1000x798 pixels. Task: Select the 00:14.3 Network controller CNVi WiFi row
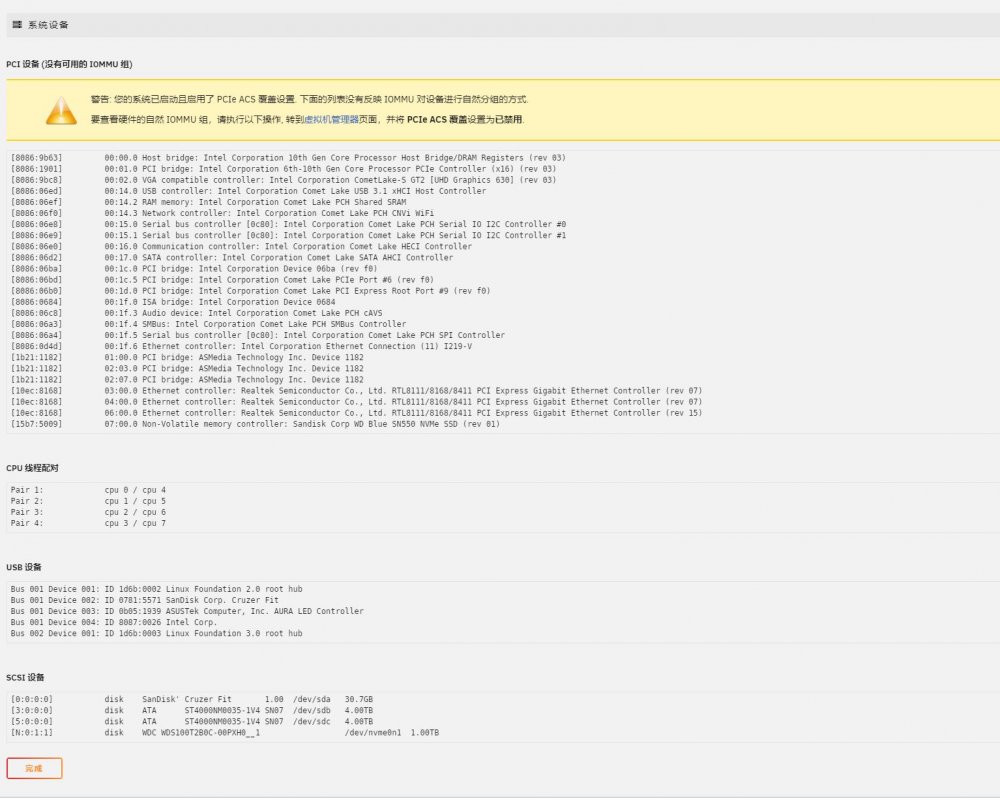pos(222,213)
